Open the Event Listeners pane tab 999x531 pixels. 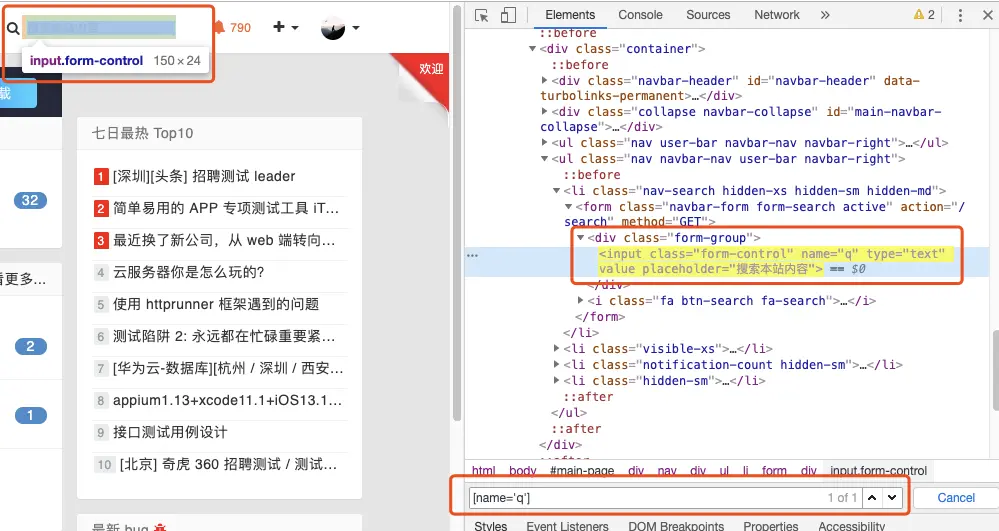(567, 526)
